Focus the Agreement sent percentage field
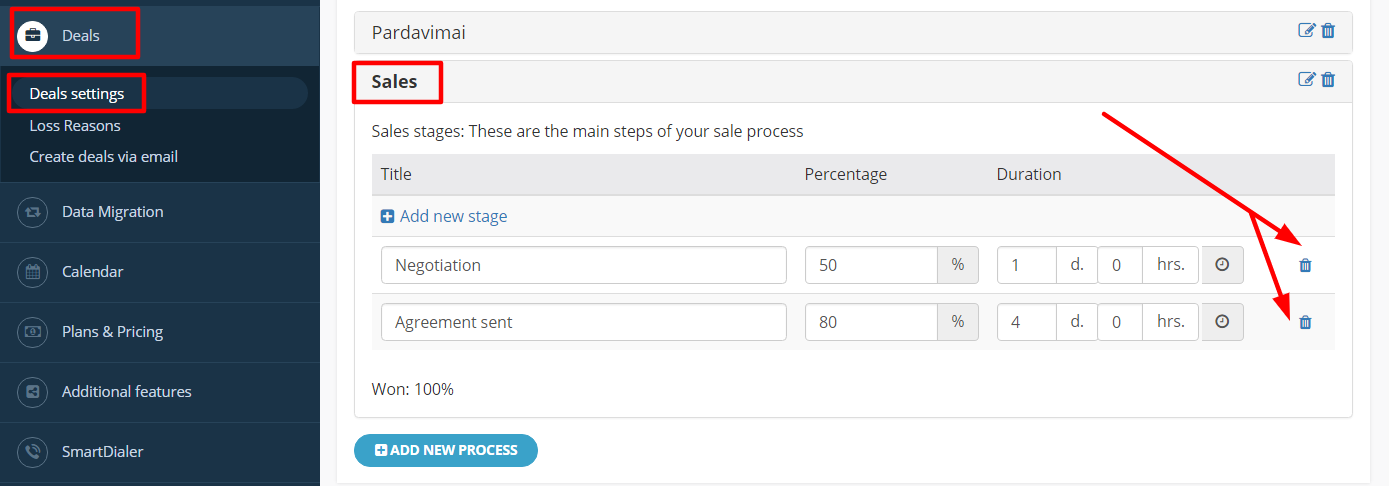 click(x=871, y=322)
